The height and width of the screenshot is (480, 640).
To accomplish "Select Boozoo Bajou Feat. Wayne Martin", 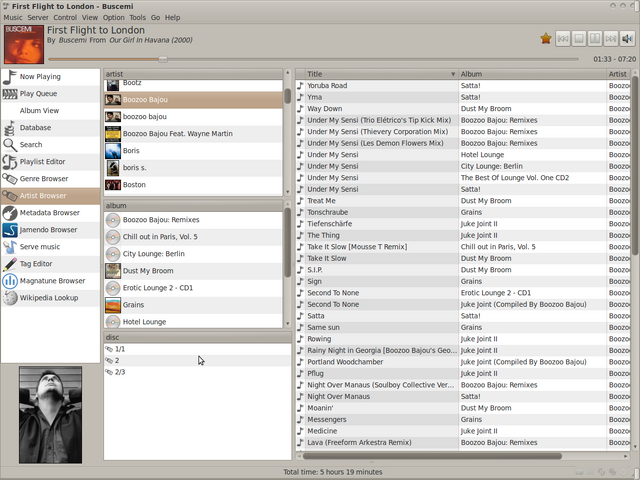I will [x=193, y=134].
